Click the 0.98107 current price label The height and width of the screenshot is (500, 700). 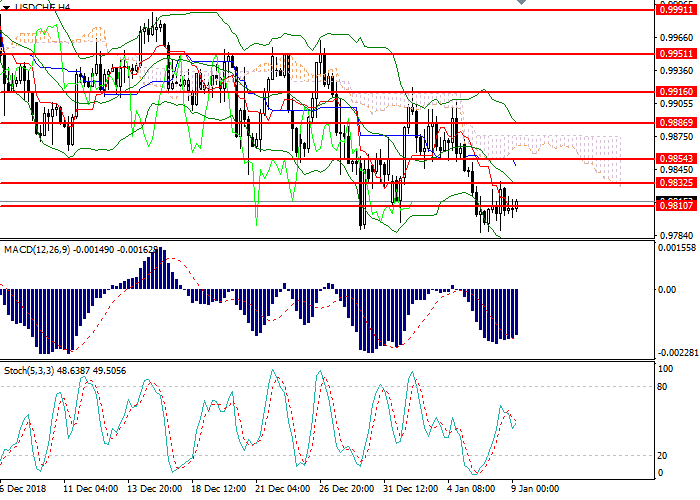pos(675,205)
